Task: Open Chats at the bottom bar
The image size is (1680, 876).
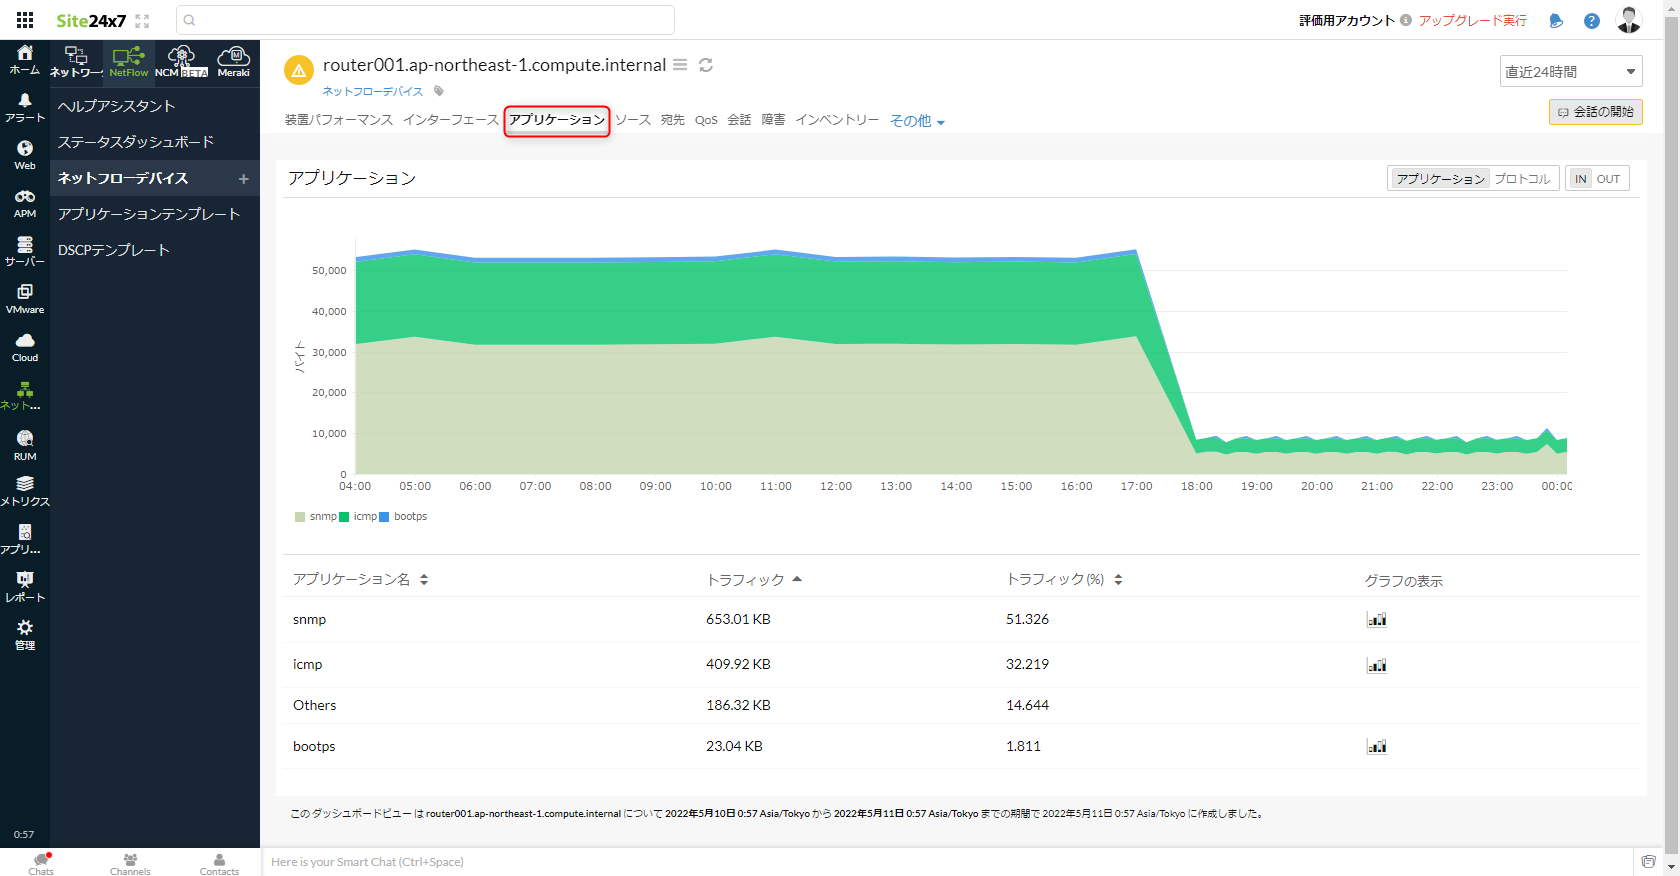Action: [x=41, y=864]
